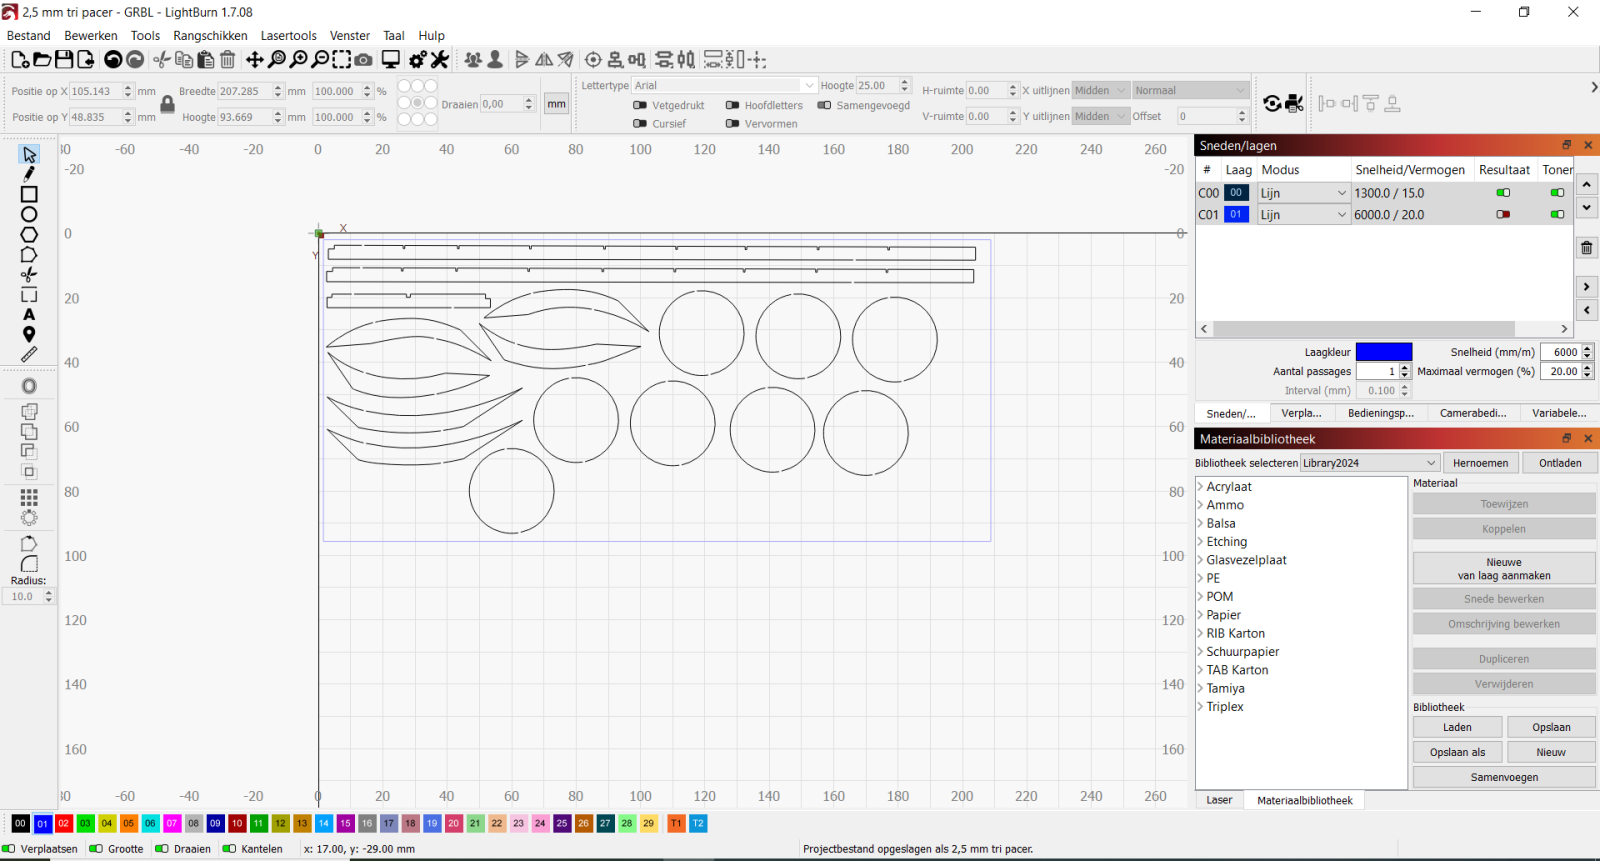Select the position marker tool
This screenshot has height=861, width=1600.
click(29, 334)
